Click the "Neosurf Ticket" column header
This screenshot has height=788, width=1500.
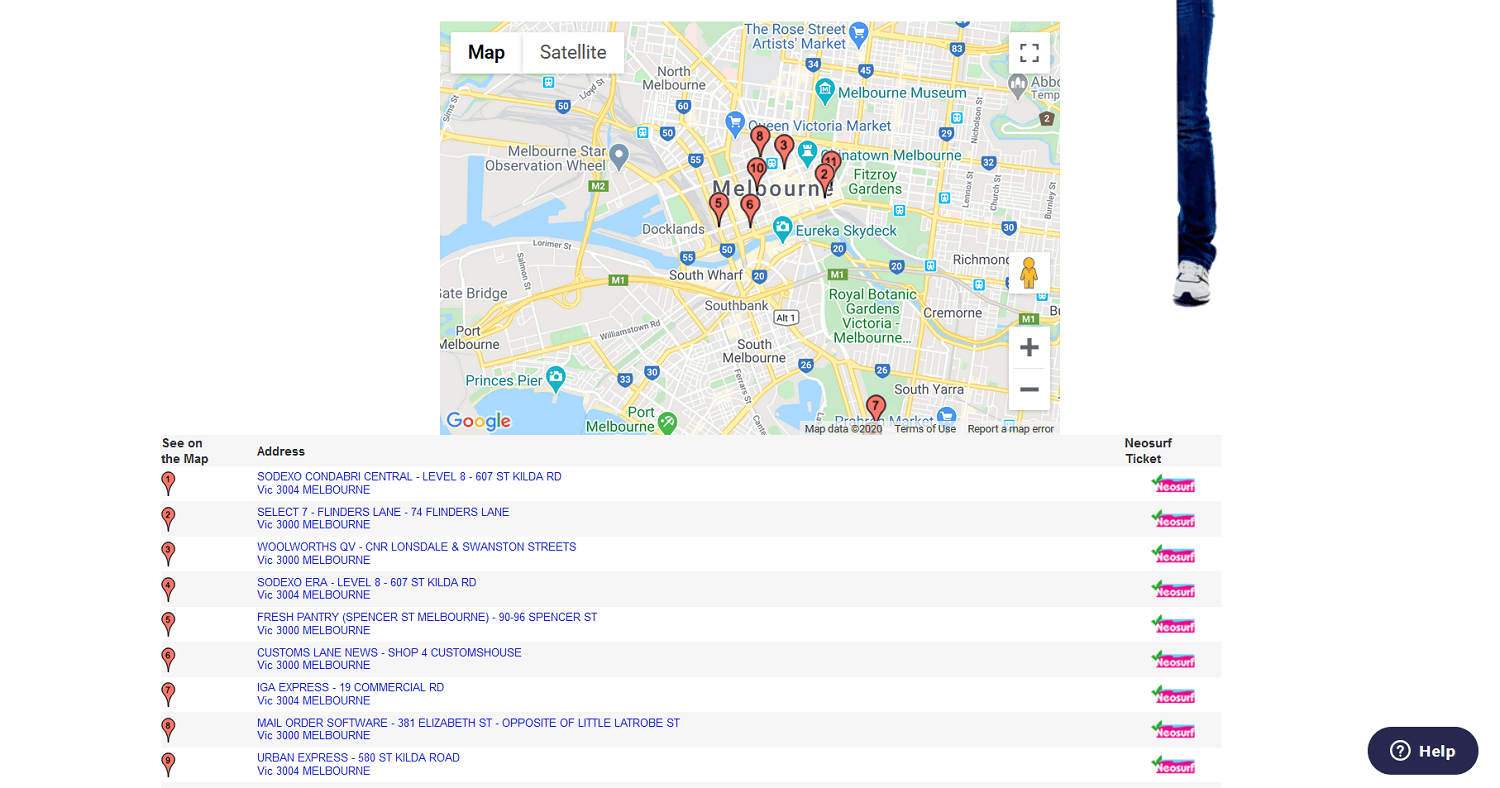pos(1147,451)
